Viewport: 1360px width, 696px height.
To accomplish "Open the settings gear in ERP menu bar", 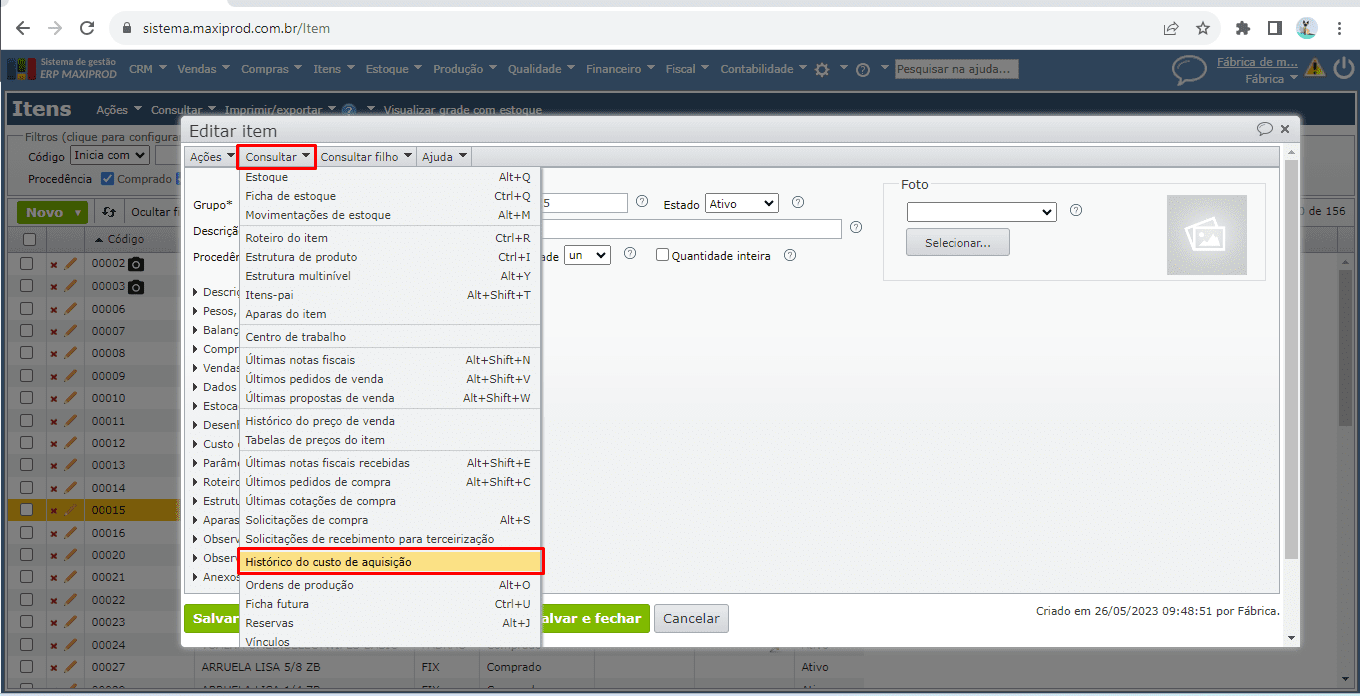I will click(x=822, y=69).
